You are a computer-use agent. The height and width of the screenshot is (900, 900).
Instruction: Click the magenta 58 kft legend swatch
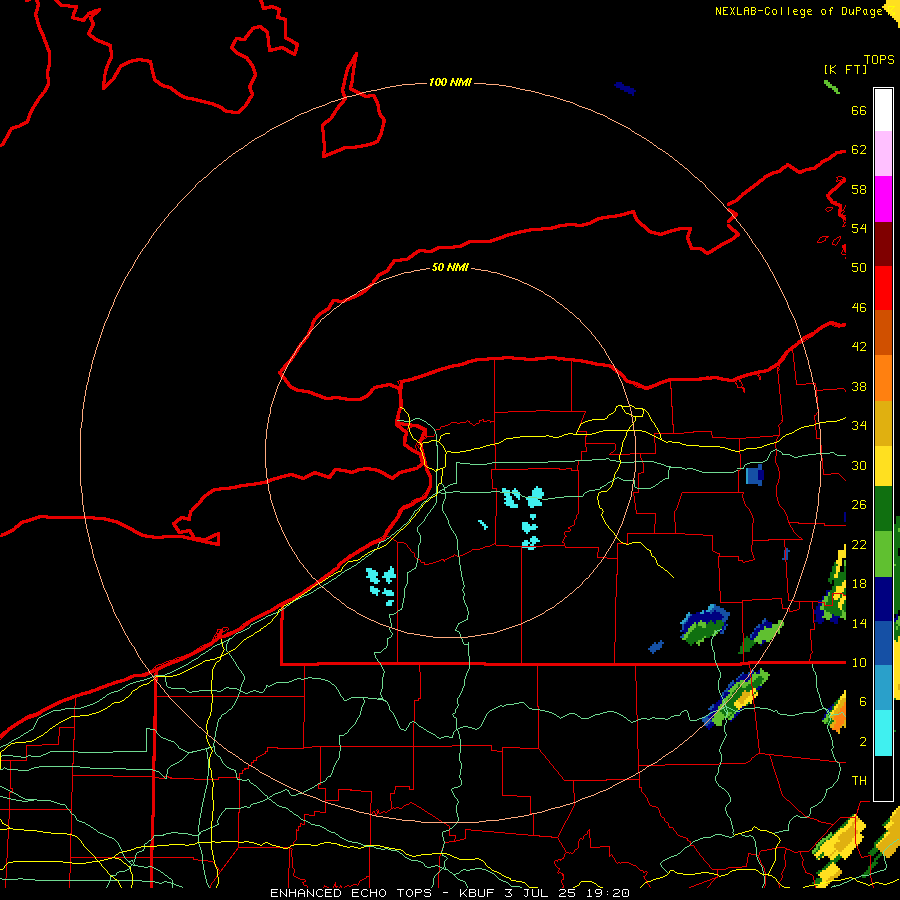click(x=883, y=199)
